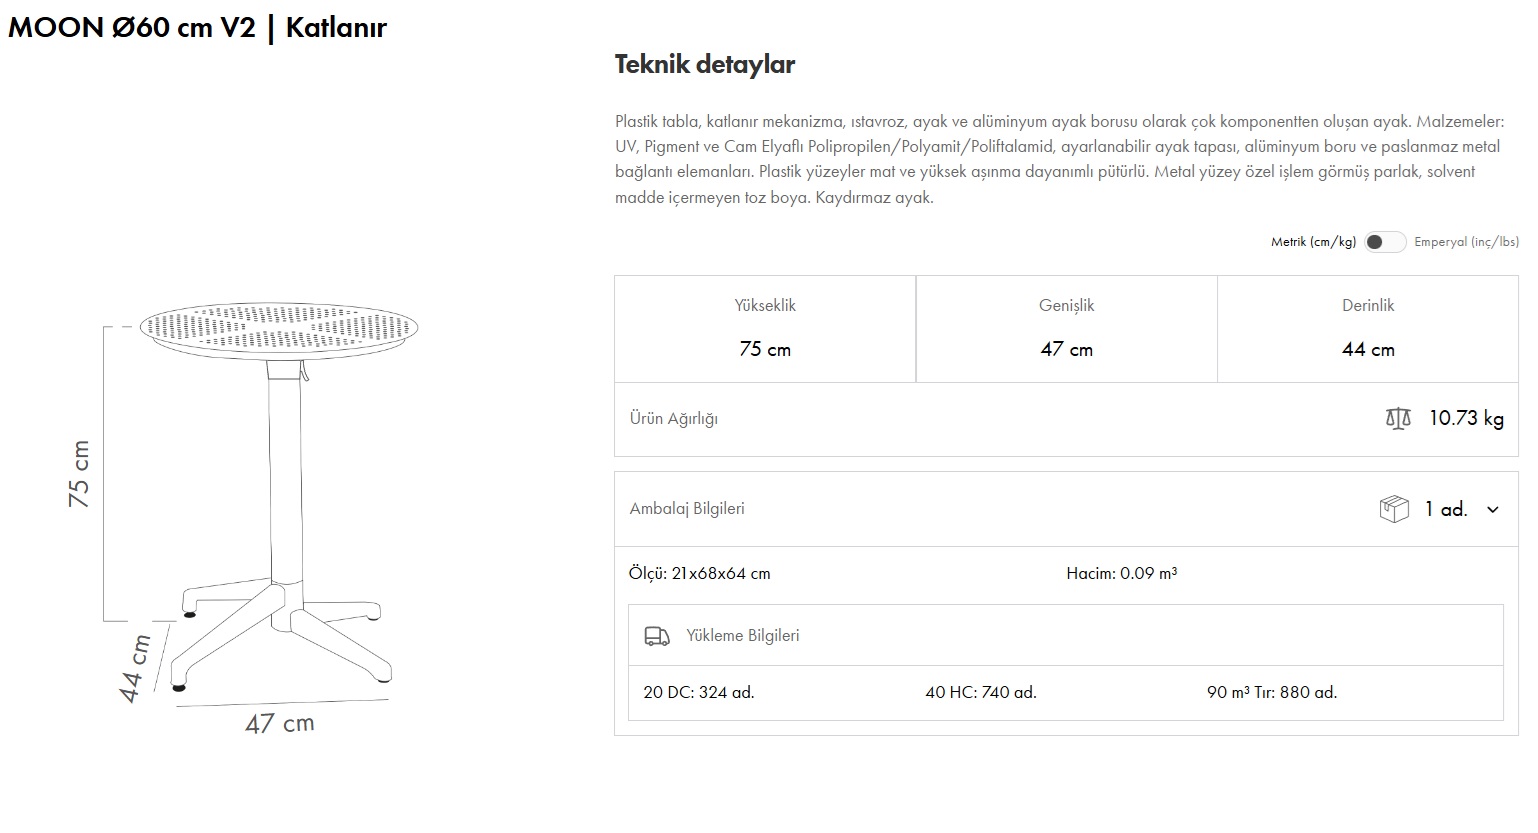This screenshot has width=1538, height=833.
Task: Click the 40 HC: 740 ad. entry
Action: point(980,693)
